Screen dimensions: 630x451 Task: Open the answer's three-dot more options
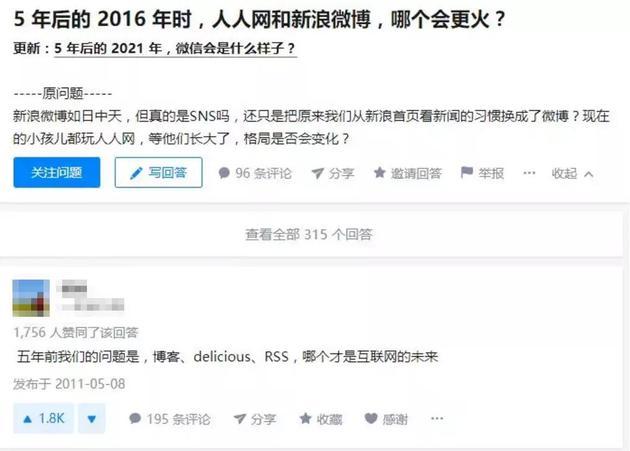(437, 418)
